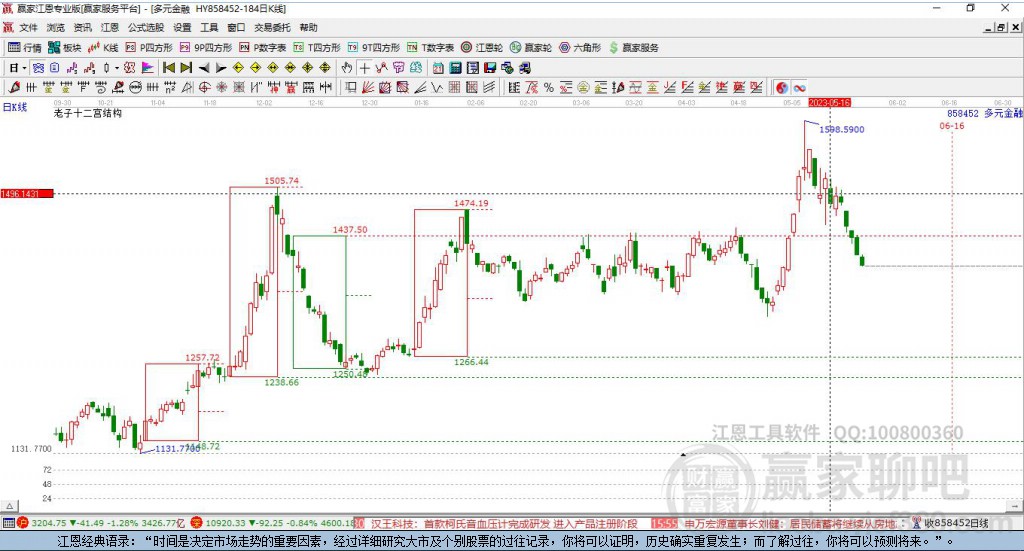
Task: Open the 行情 quotes view
Action: 25,48
